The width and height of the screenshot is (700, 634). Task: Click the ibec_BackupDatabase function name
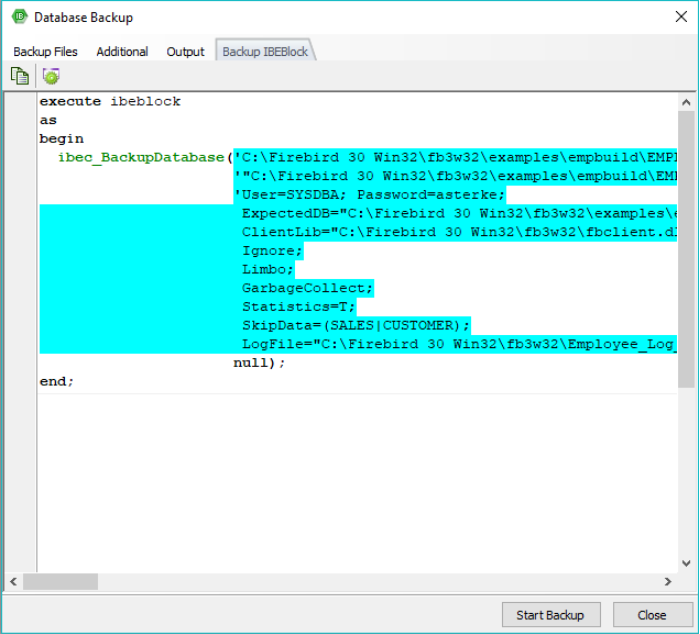tap(141, 158)
